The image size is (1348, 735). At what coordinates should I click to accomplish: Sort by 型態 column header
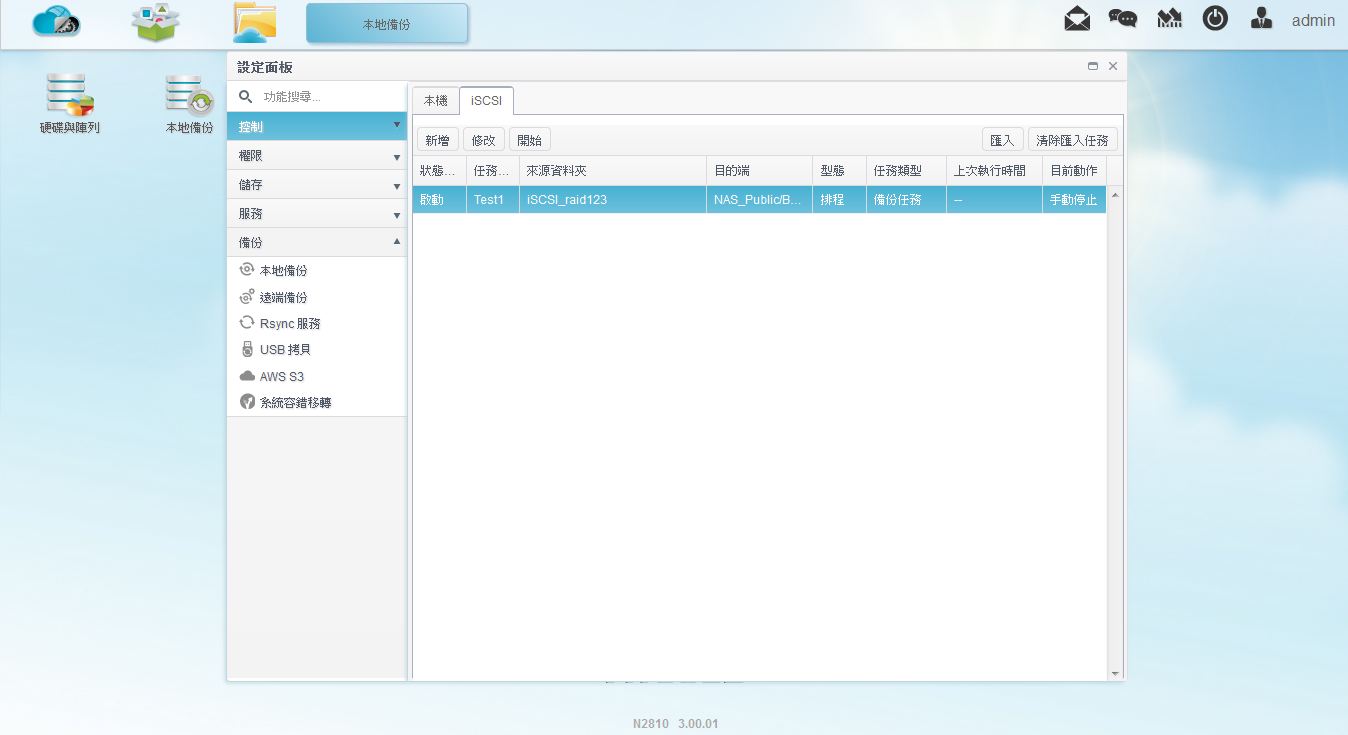click(840, 171)
